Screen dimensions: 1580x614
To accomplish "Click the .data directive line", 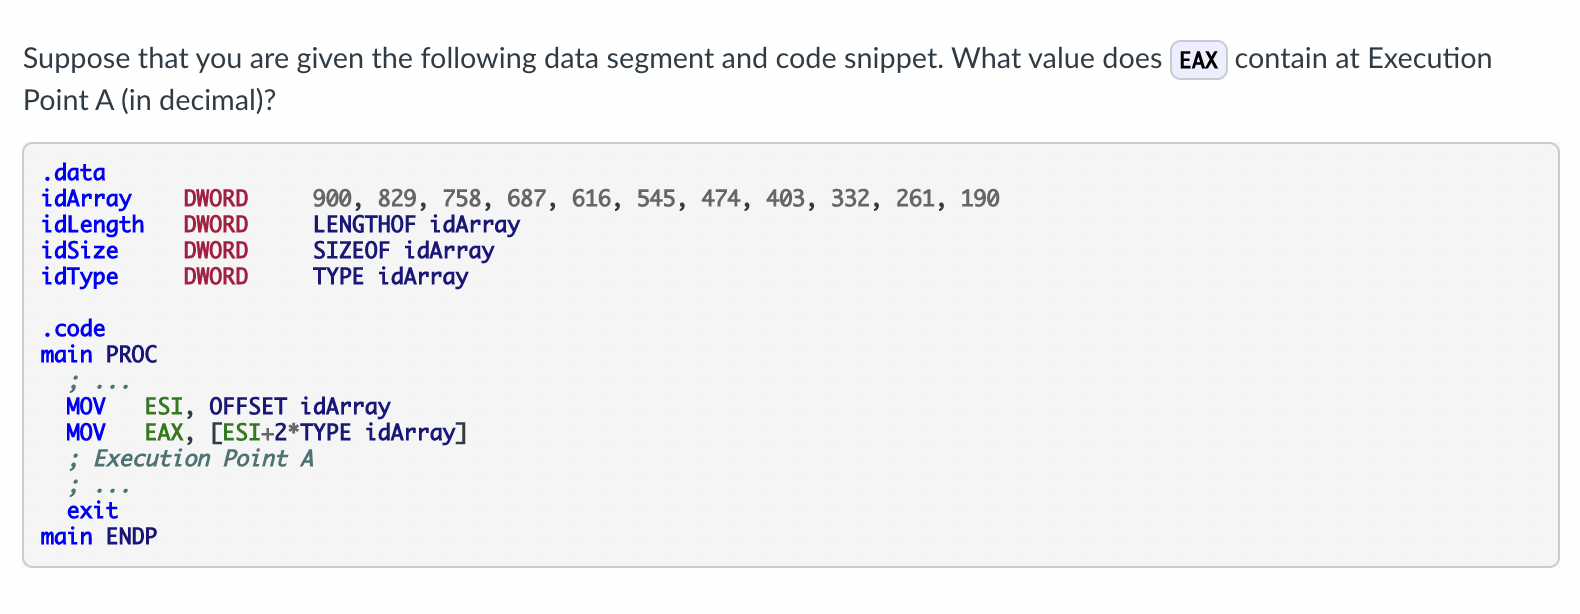I will pyautogui.click(x=73, y=173).
